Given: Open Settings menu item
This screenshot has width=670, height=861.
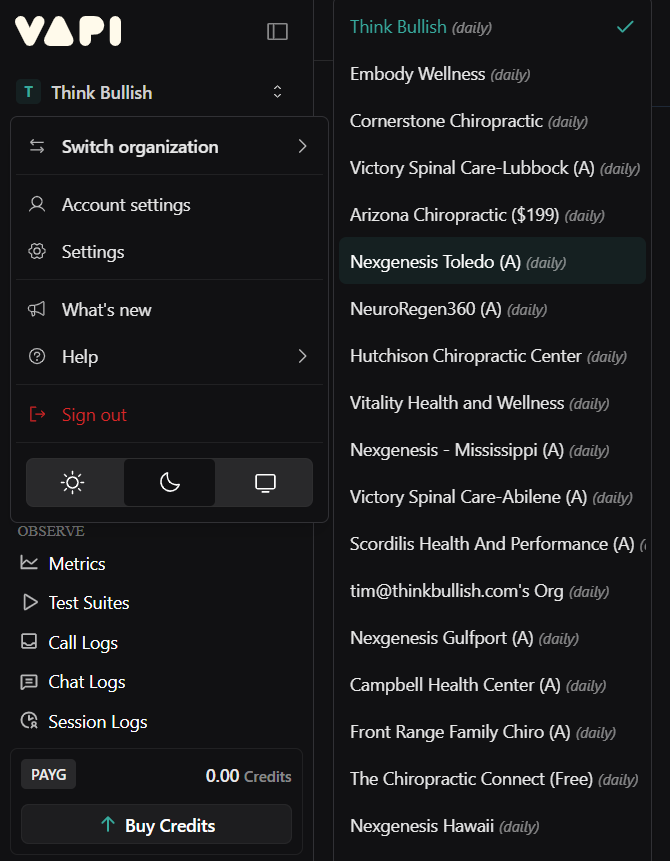Looking at the screenshot, I should click(x=169, y=251).
